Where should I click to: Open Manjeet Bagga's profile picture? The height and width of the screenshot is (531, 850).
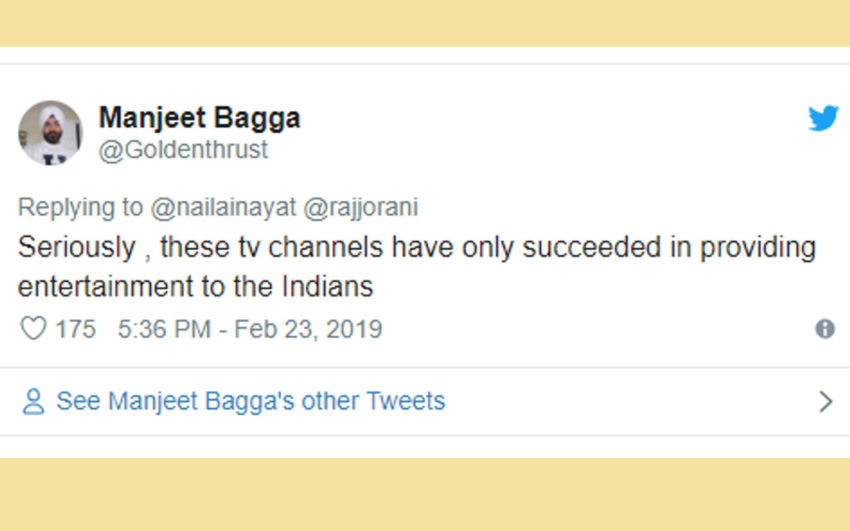pos(50,132)
